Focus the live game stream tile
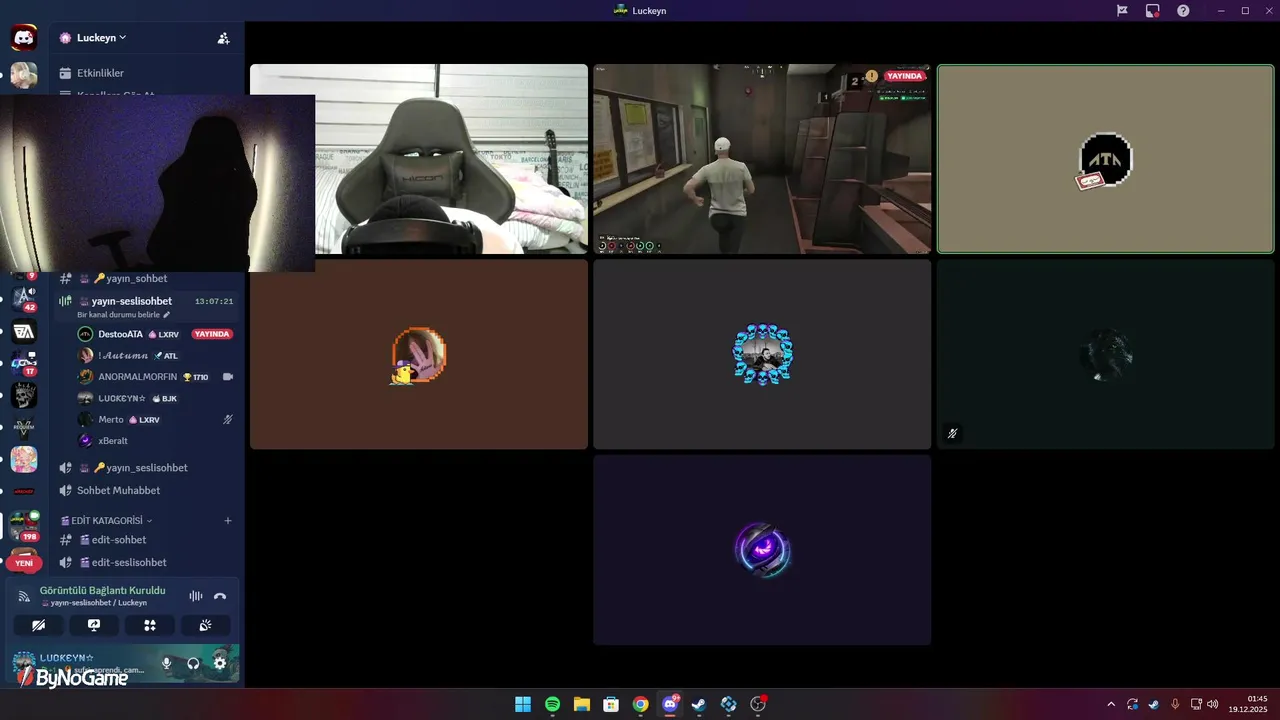 (x=762, y=159)
